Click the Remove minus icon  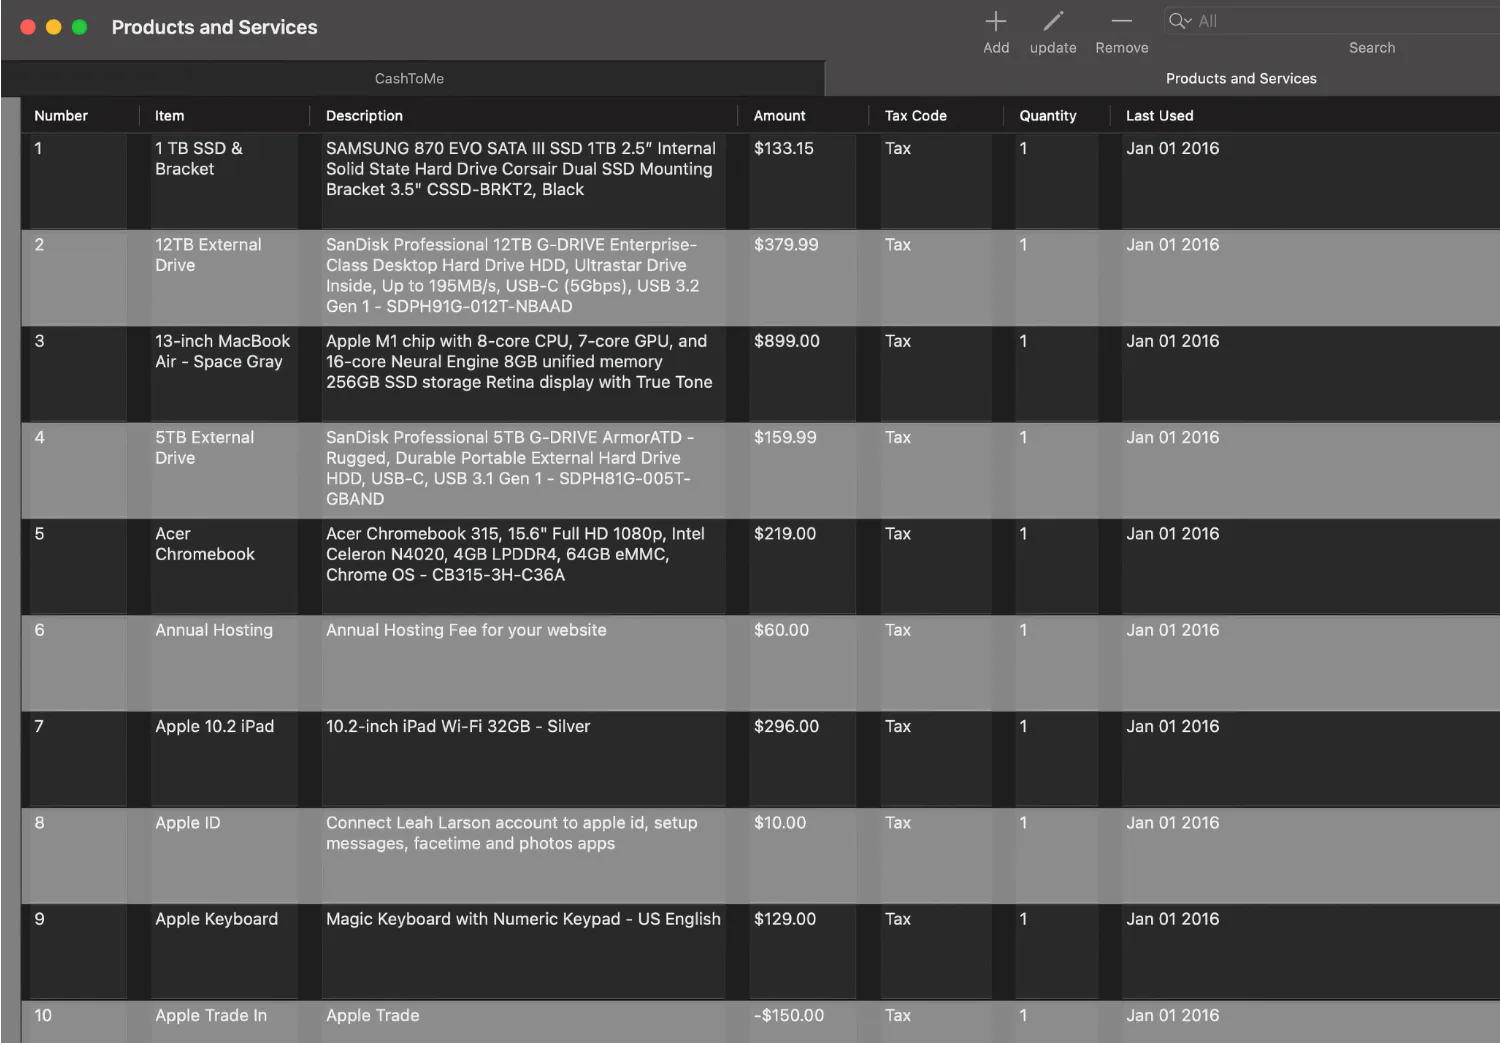coord(1121,22)
